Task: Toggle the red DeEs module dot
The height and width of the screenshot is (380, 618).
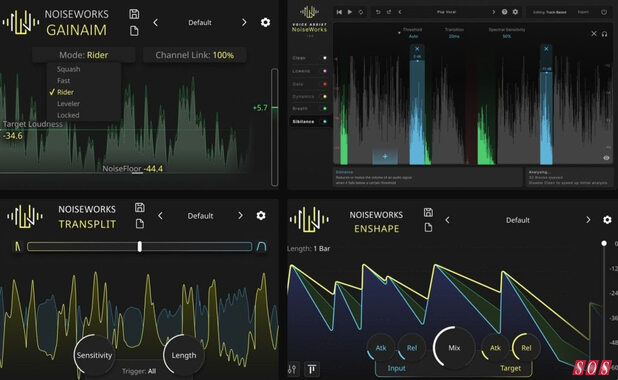Action: [x=325, y=84]
